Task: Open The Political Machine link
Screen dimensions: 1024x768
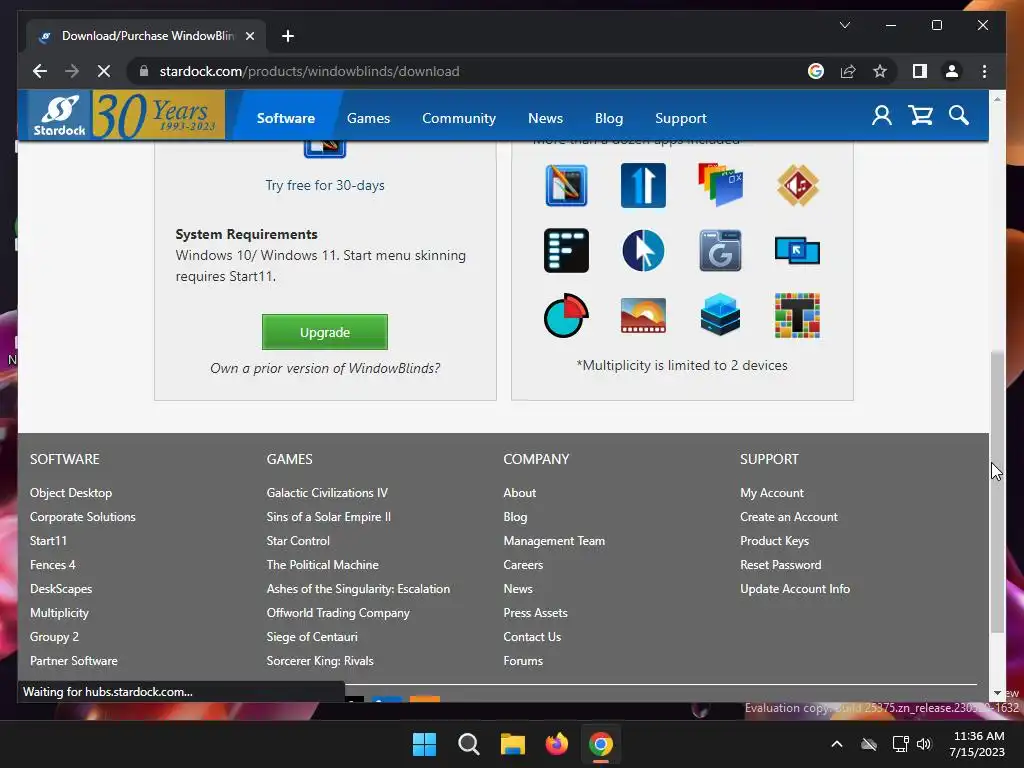Action: point(322,565)
